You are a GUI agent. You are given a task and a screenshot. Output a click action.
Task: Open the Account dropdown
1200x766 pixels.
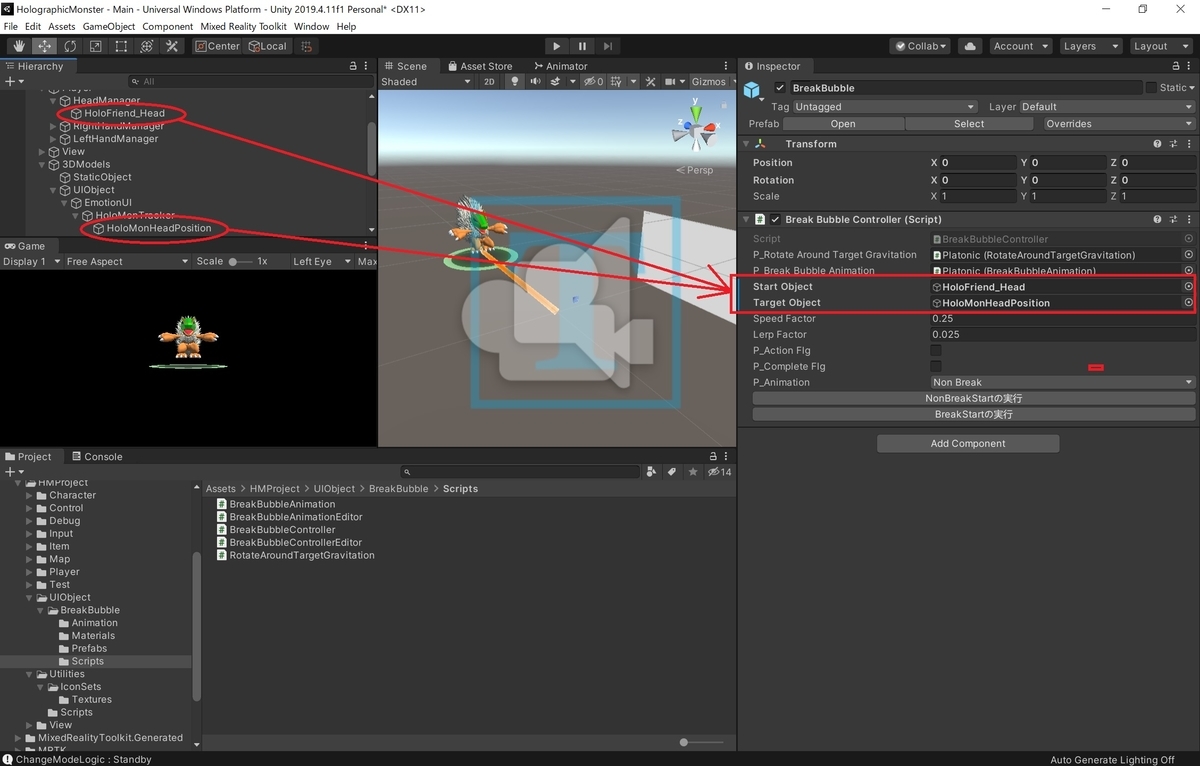click(x=1020, y=46)
